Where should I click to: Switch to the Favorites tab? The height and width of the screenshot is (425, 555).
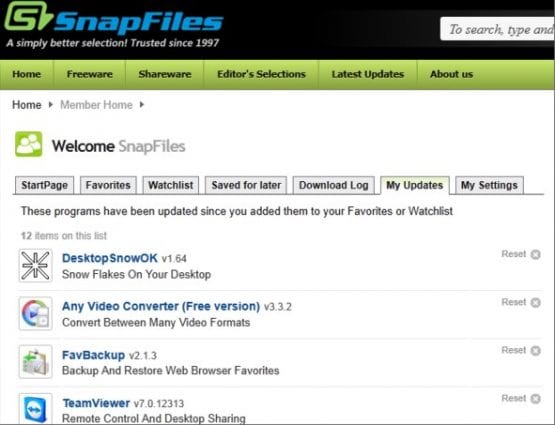tap(108, 185)
